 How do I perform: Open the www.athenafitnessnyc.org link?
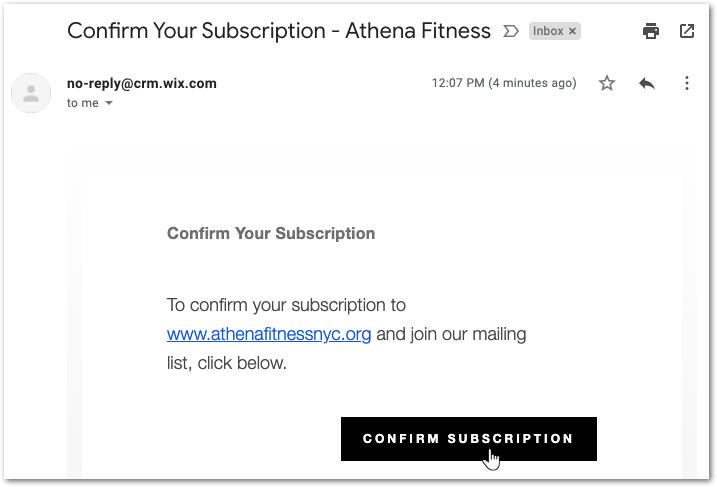pos(269,334)
